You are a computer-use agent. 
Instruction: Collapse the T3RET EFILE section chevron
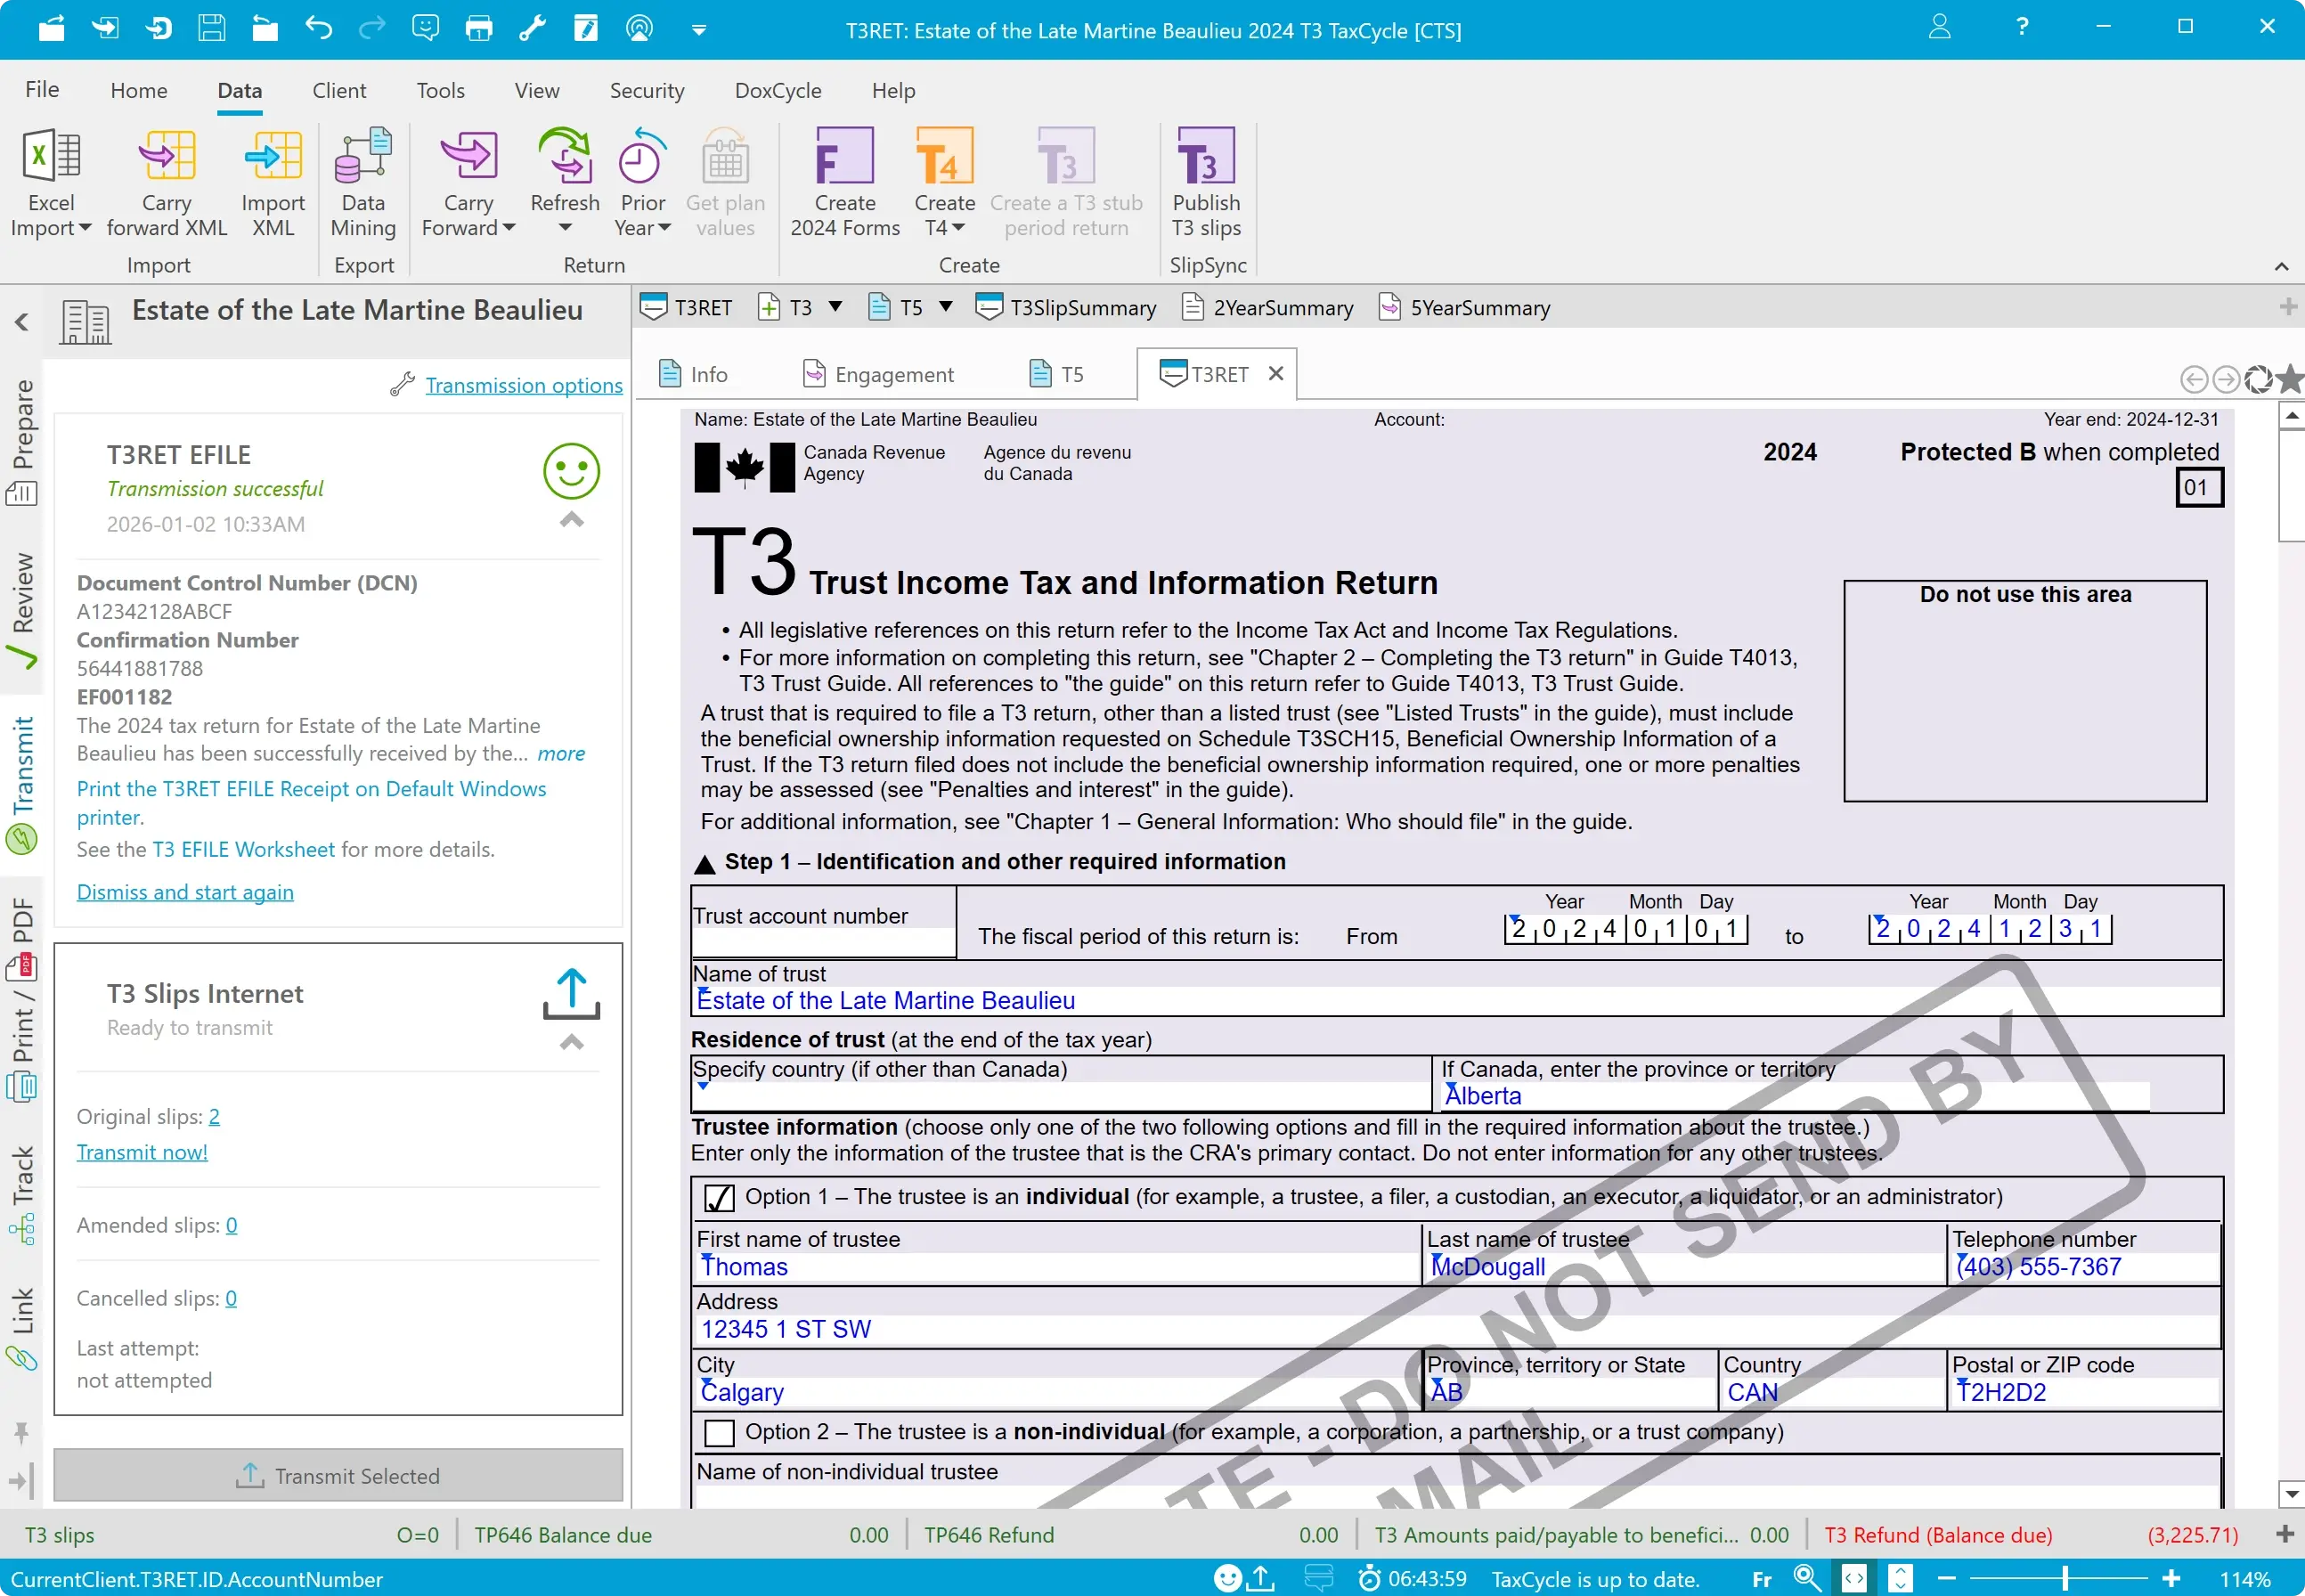tap(571, 520)
